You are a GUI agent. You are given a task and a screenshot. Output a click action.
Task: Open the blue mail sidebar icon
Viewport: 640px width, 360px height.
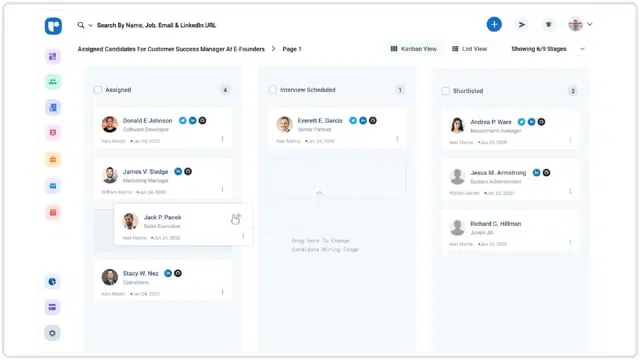click(x=53, y=186)
